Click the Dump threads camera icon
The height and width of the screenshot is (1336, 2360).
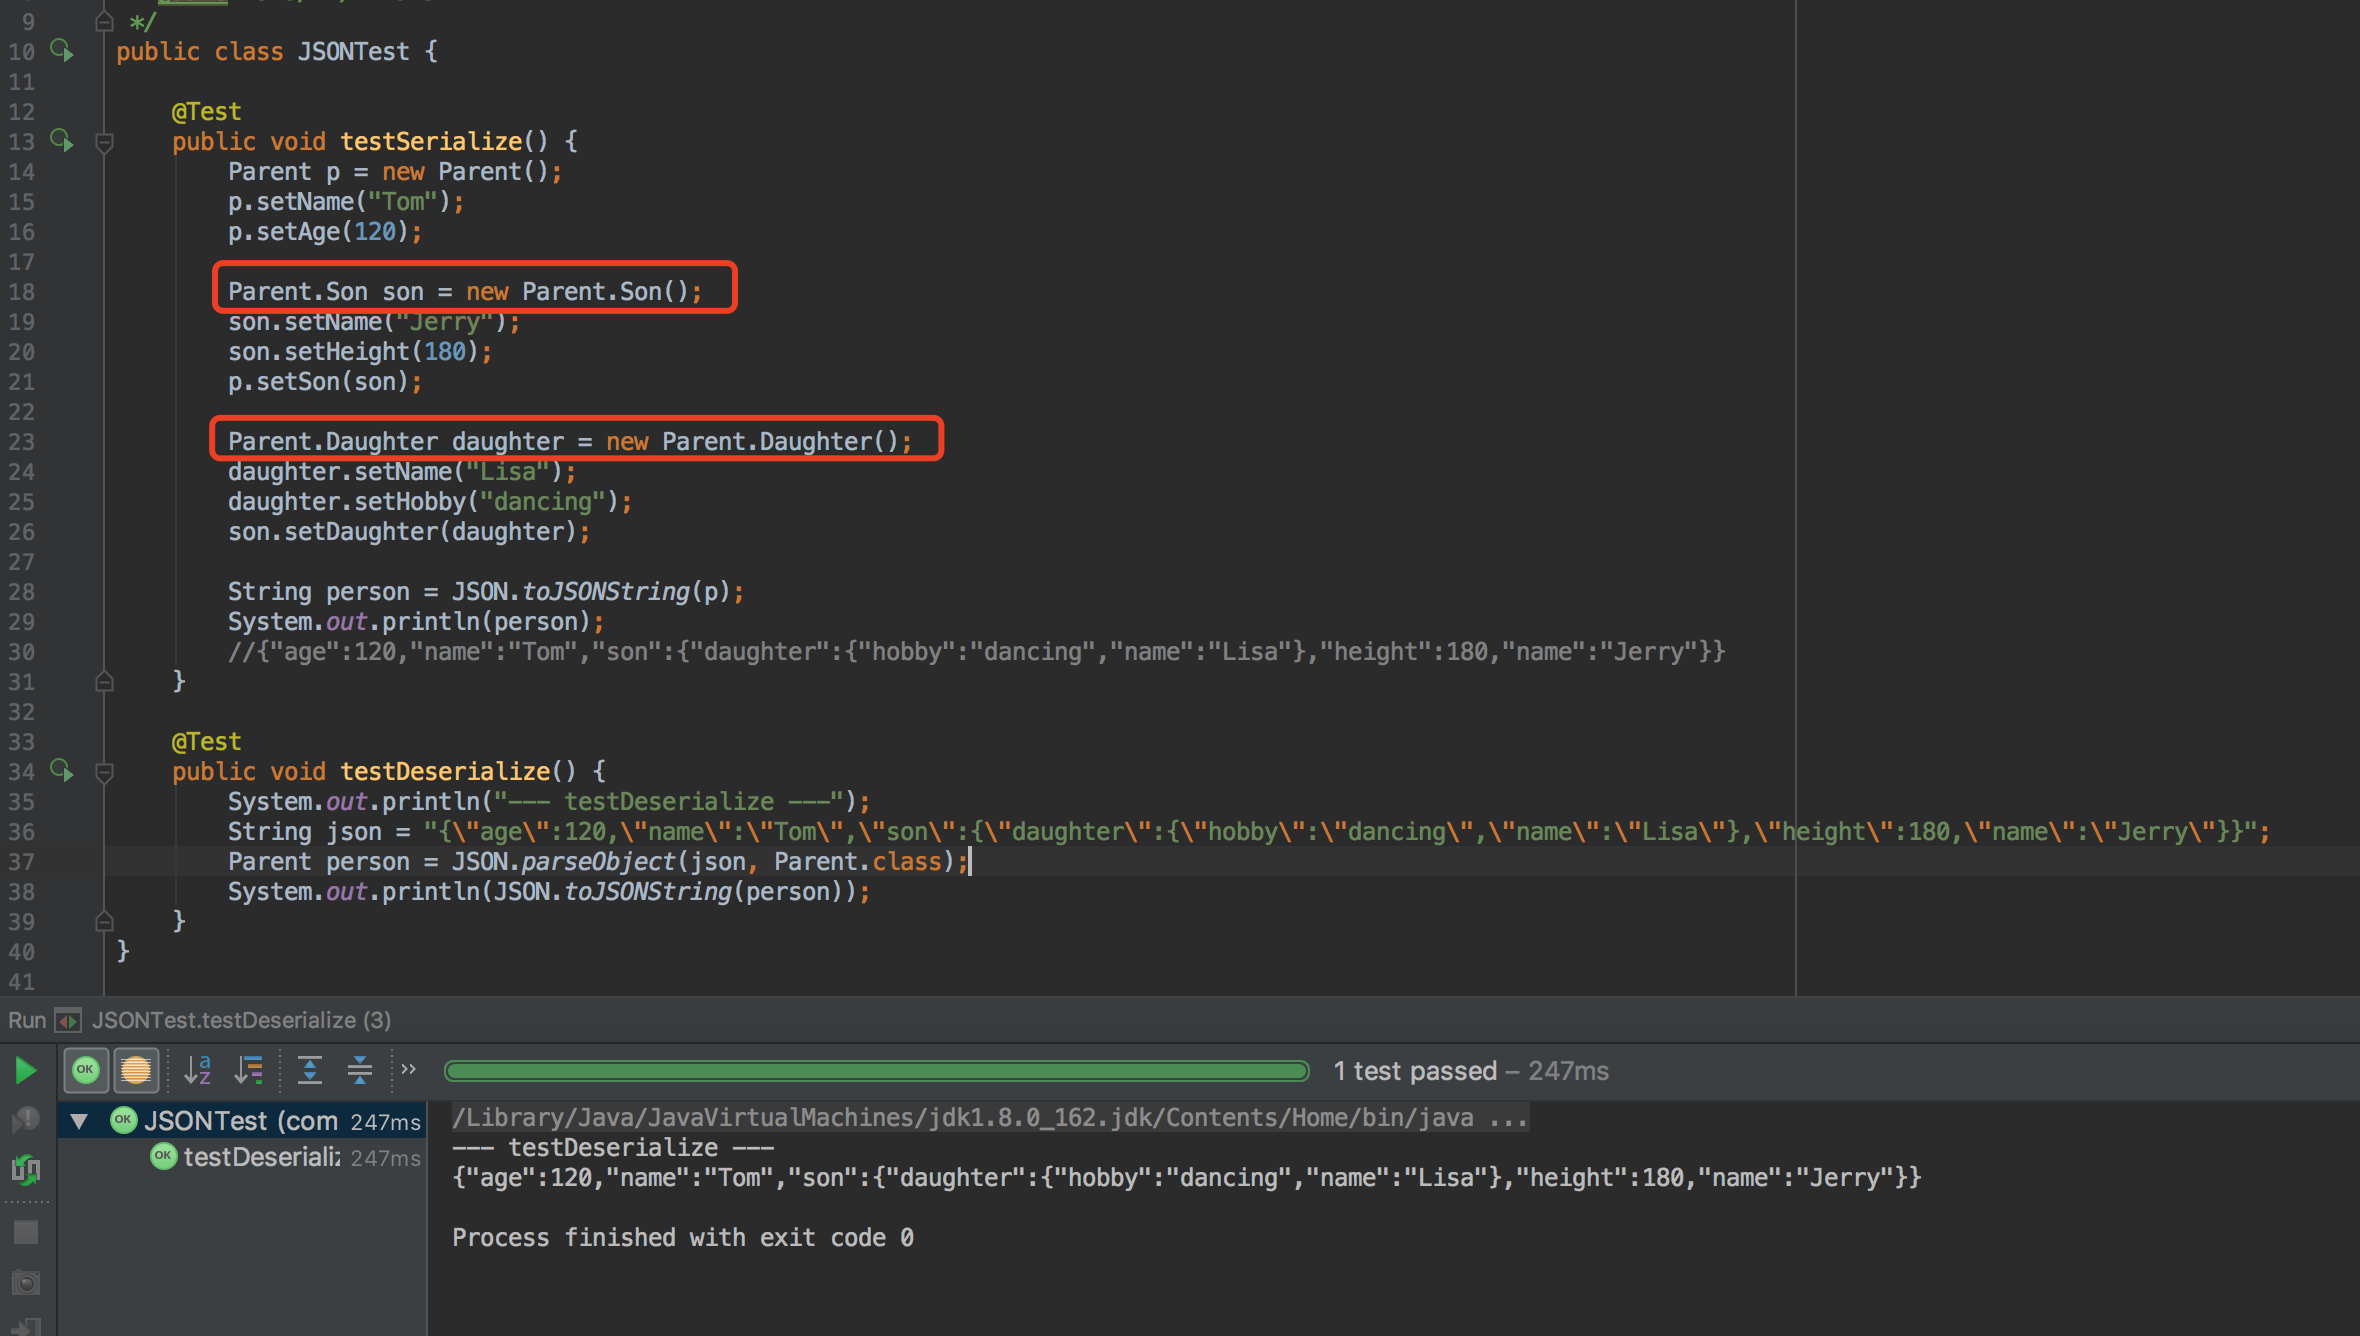click(26, 1282)
